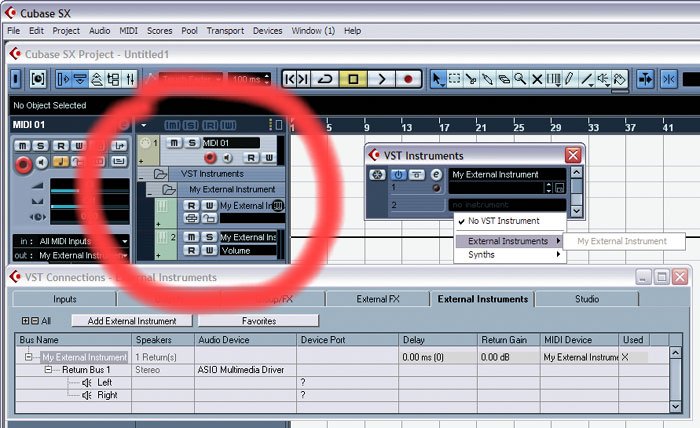Click the Record transport button
The width and height of the screenshot is (700, 428).
pyautogui.click(x=408, y=79)
